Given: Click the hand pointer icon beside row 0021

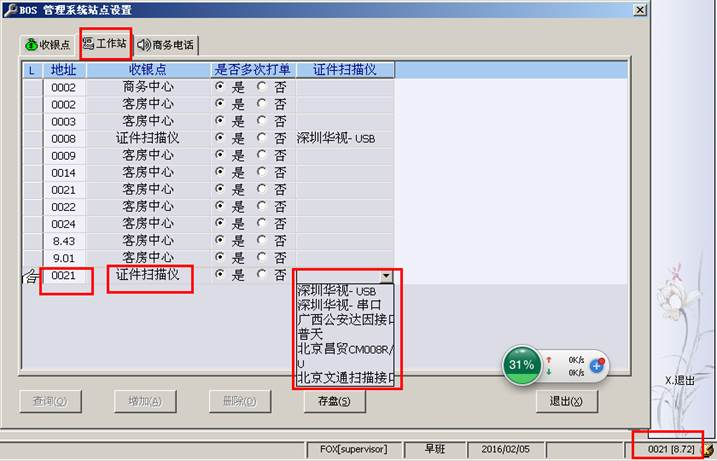Looking at the screenshot, I should (31, 275).
